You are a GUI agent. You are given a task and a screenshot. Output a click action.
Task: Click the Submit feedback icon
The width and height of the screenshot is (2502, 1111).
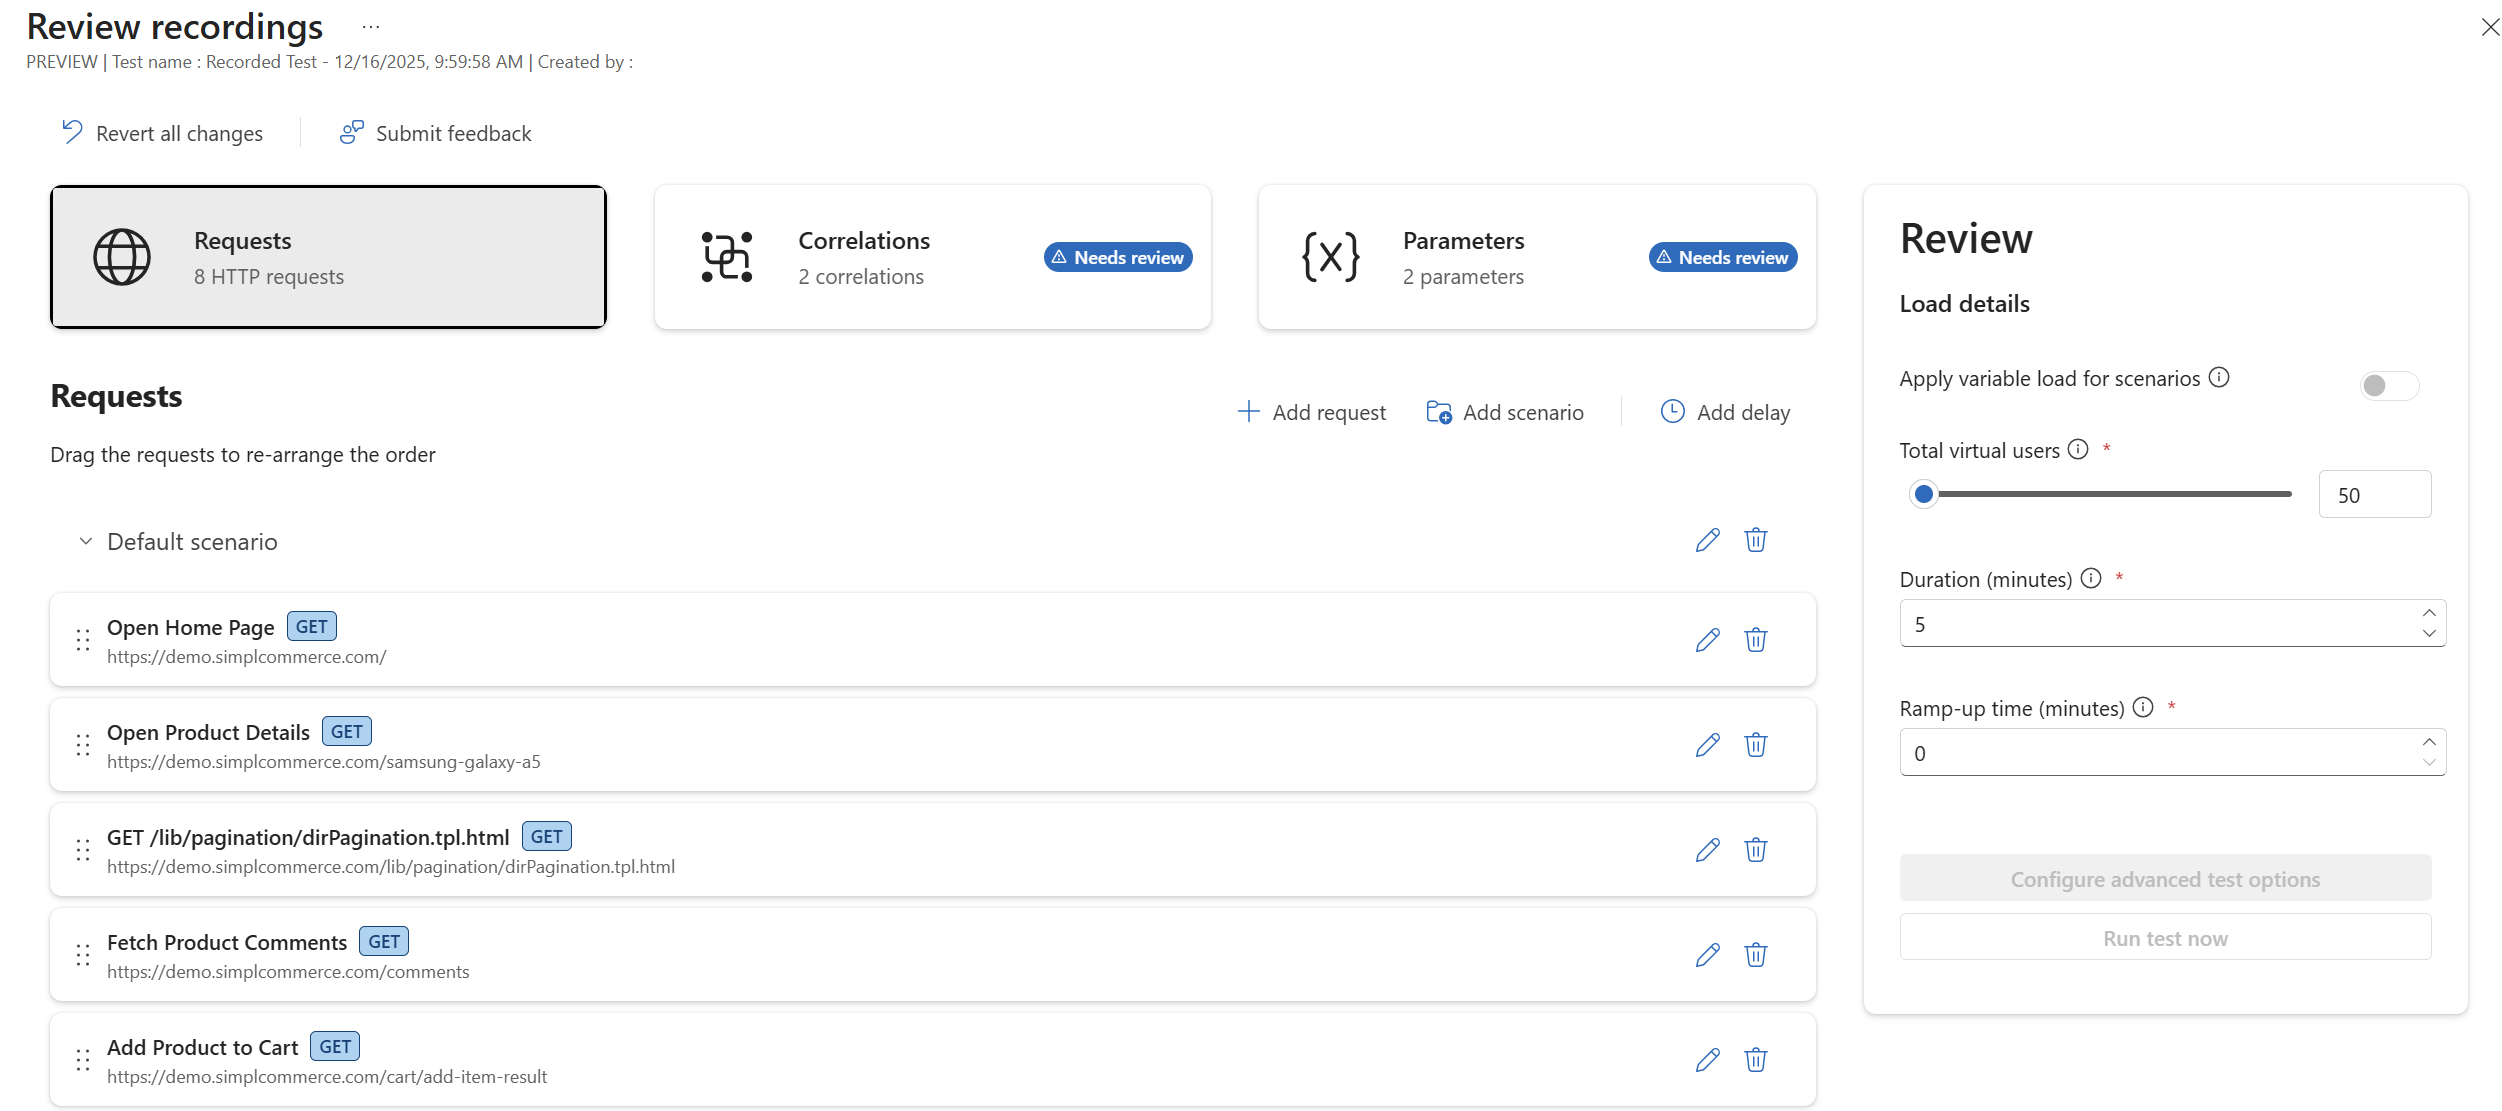pyautogui.click(x=351, y=132)
